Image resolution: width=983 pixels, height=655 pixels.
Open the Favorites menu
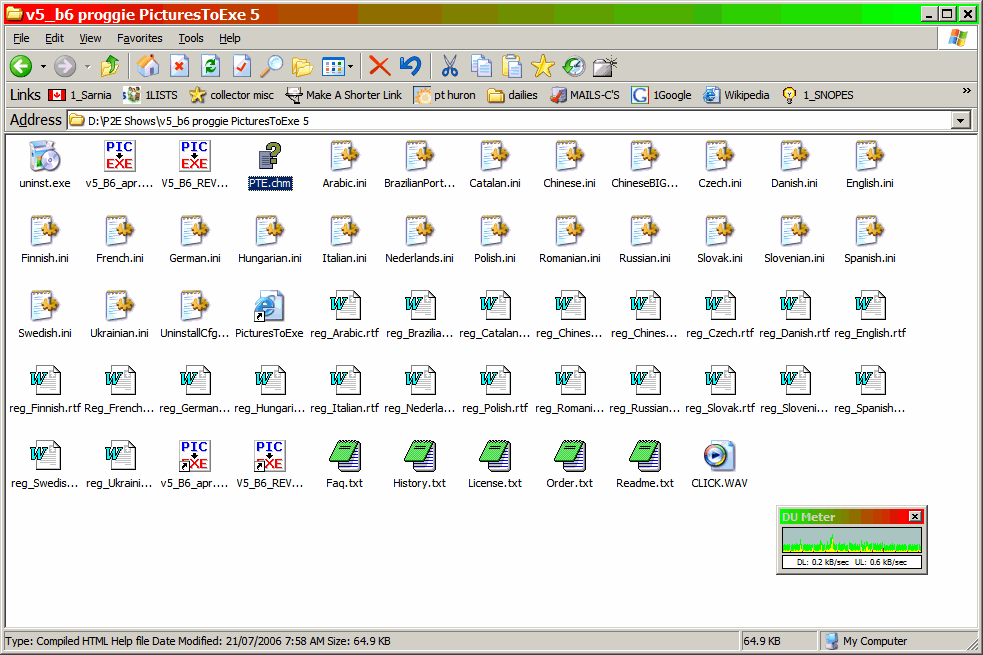[x=140, y=38]
